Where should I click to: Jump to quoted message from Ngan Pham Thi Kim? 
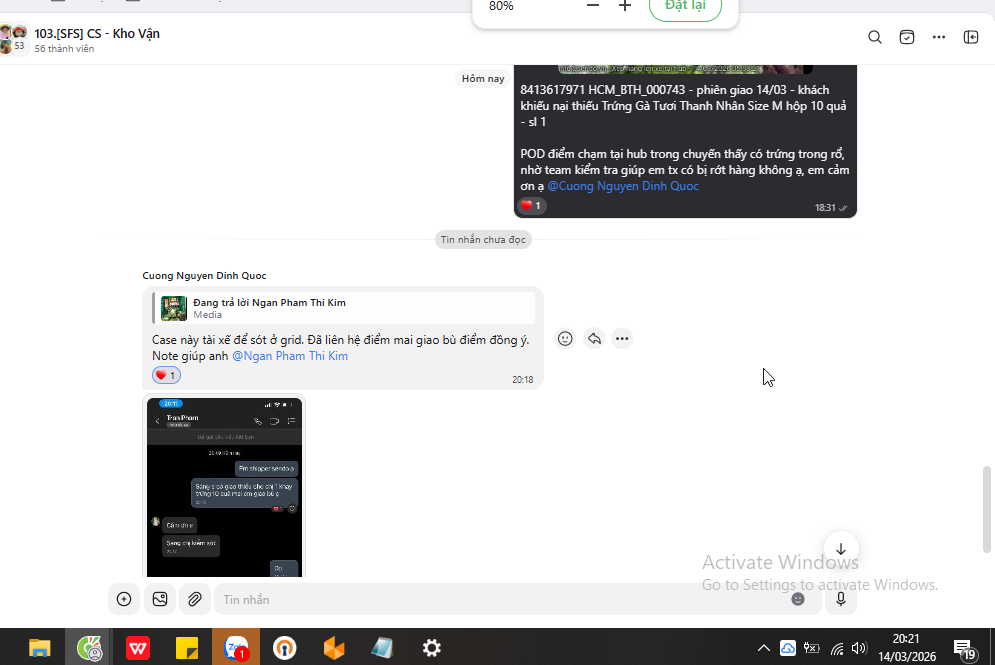pyautogui.click(x=344, y=308)
